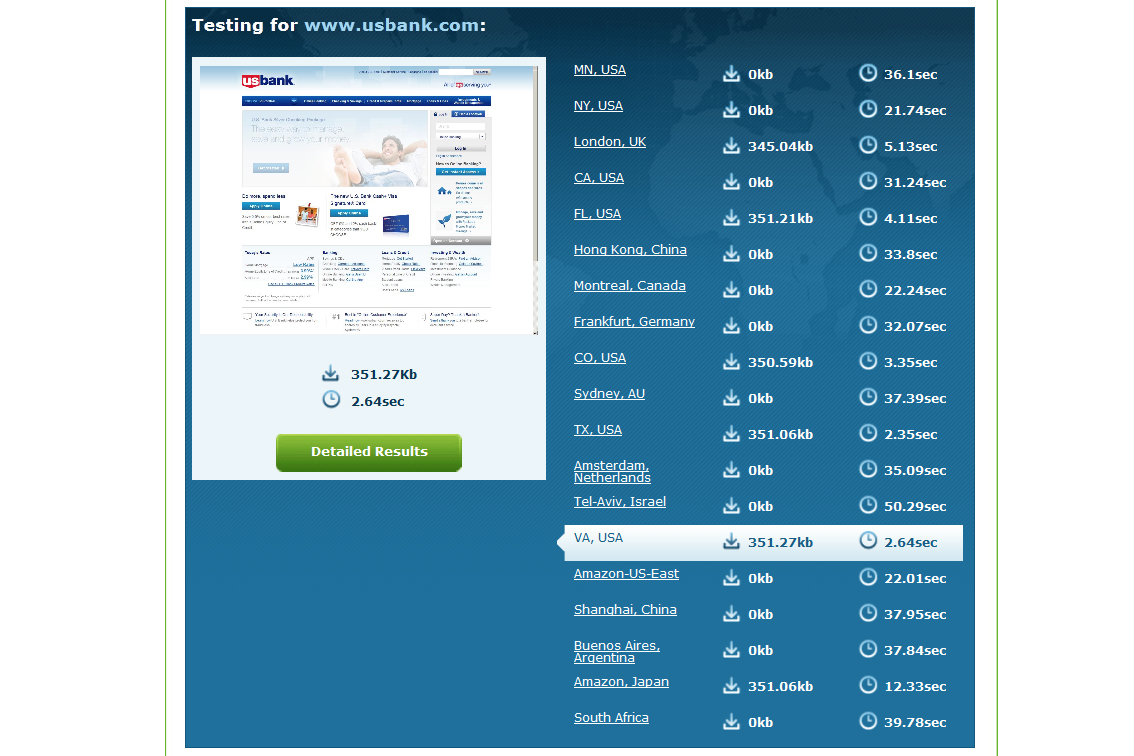Viewport: 1134px width, 756px height.
Task: Click the www.usbank.com title link
Action: click(391, 25)
